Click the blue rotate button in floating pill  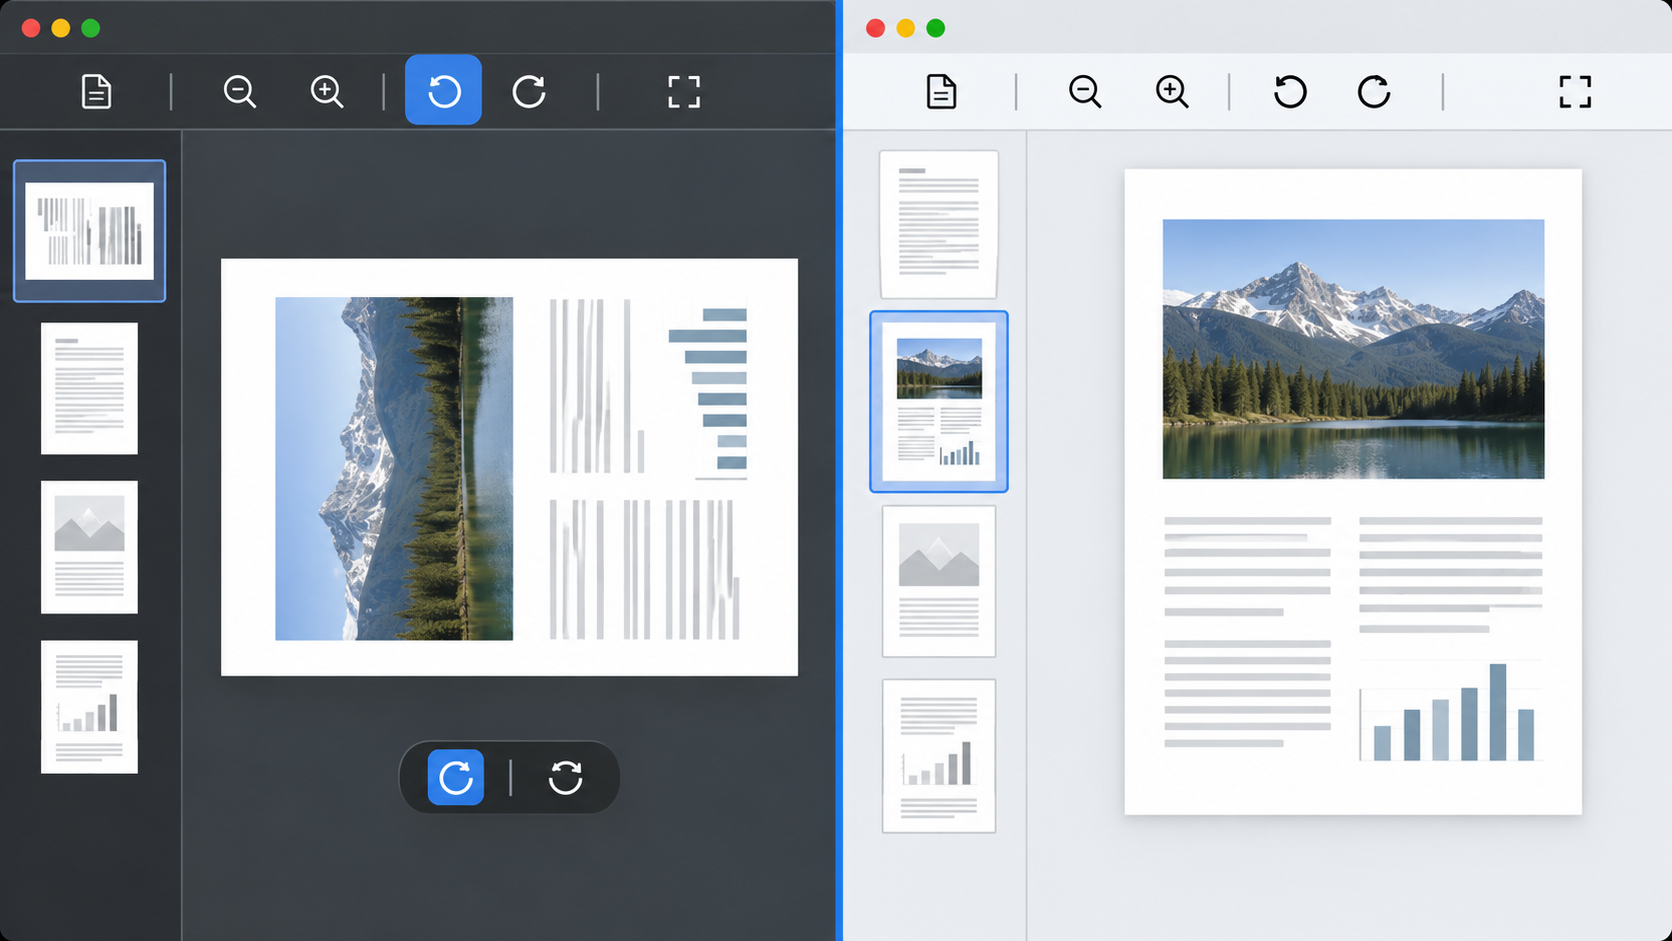[456, 777]
